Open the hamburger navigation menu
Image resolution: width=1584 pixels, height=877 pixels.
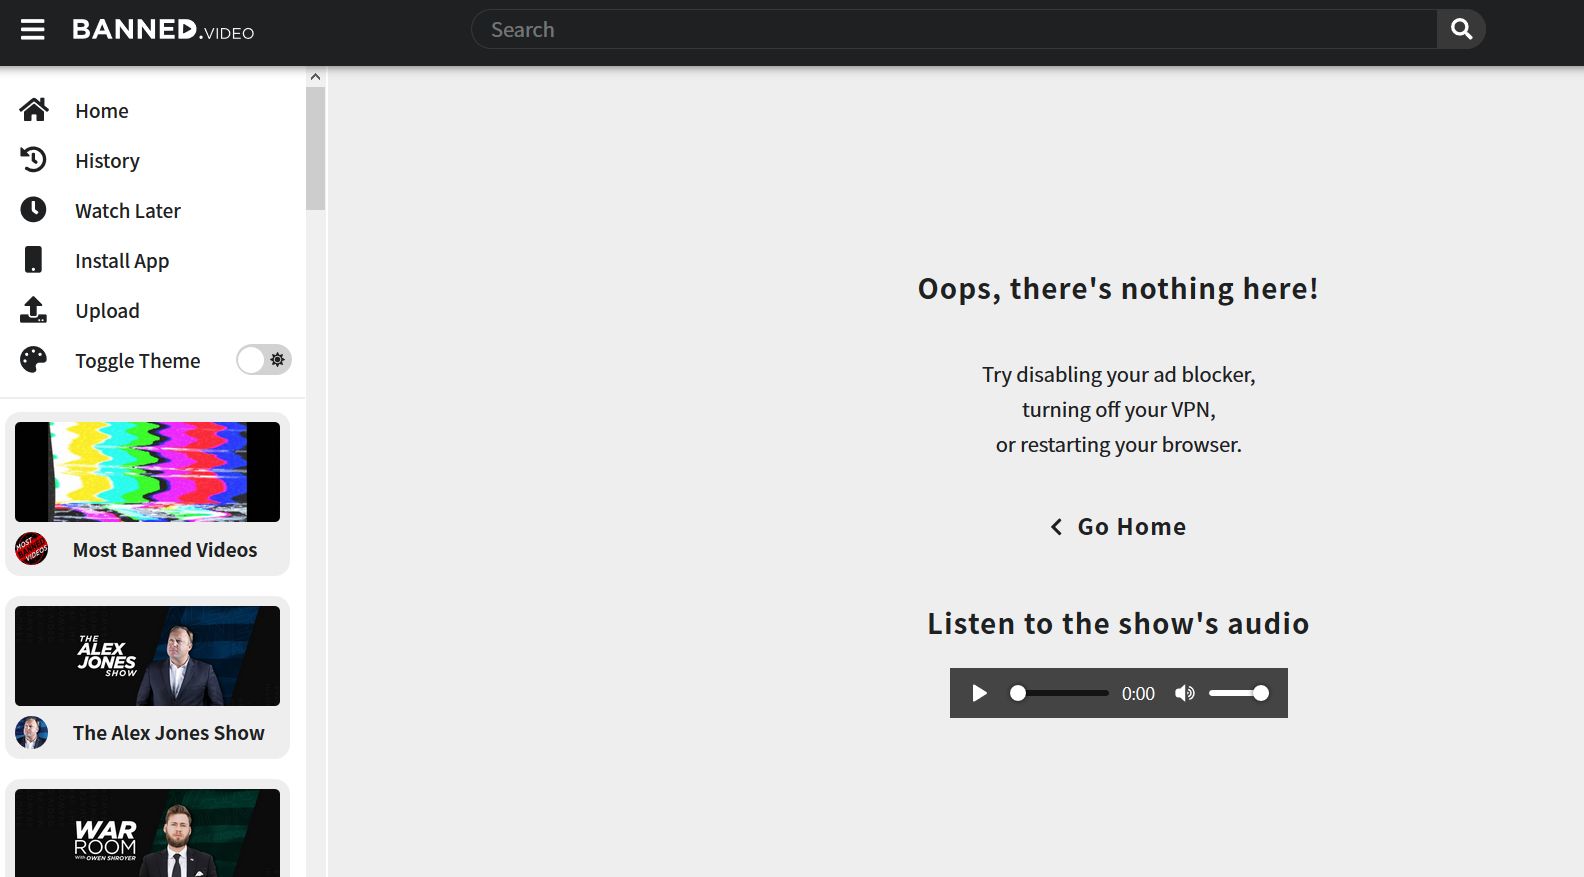(33, 30)
